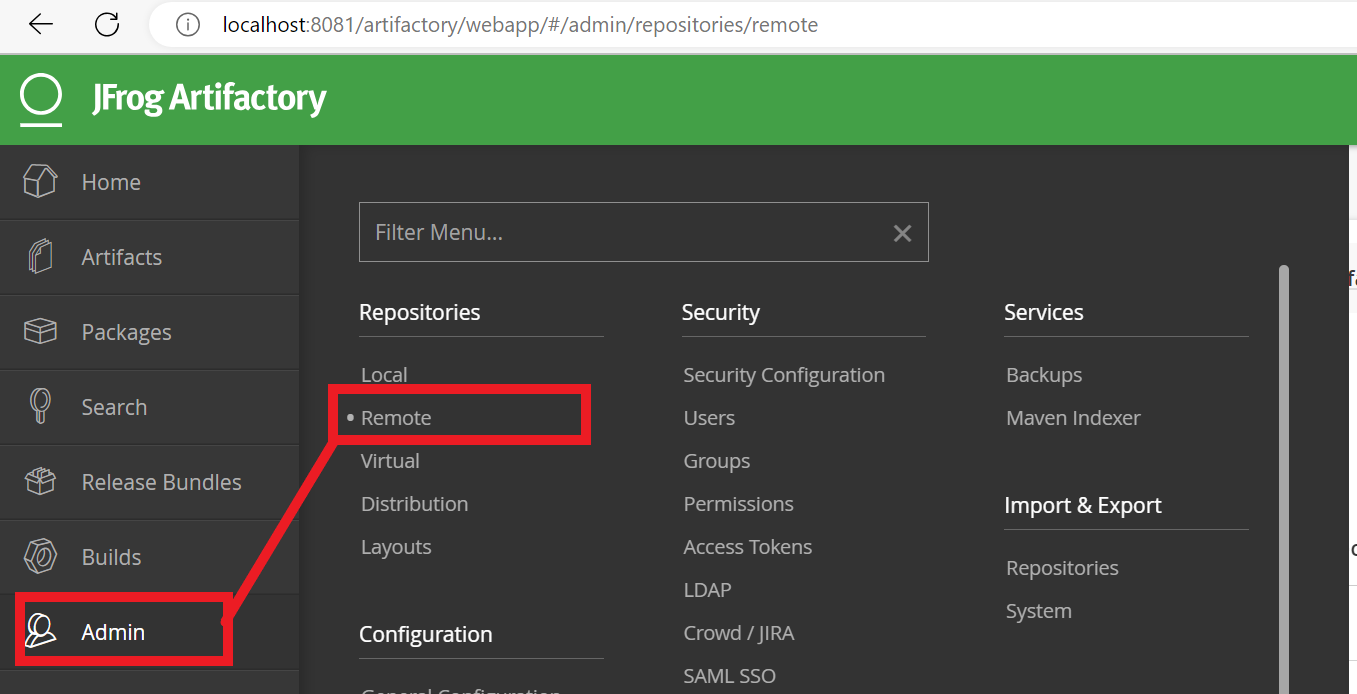Click the Filter Menu input field
This screenshot has height=694, width=1357.
(644, 232)
